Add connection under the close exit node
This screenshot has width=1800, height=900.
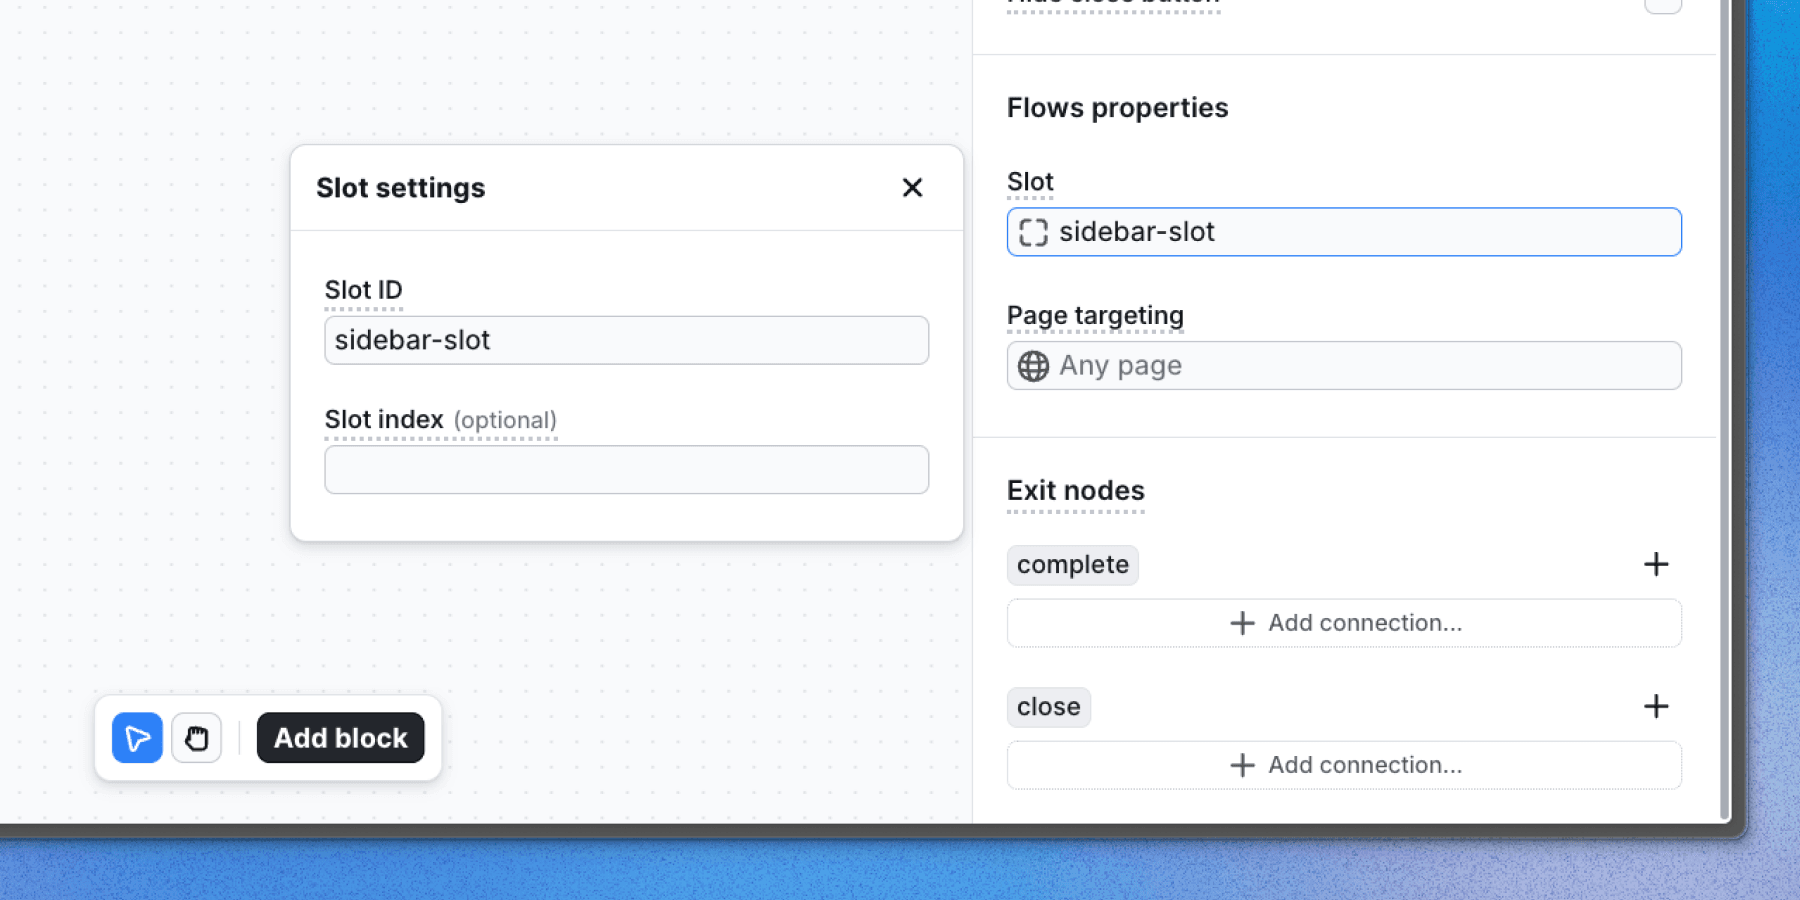[1343, 765]
